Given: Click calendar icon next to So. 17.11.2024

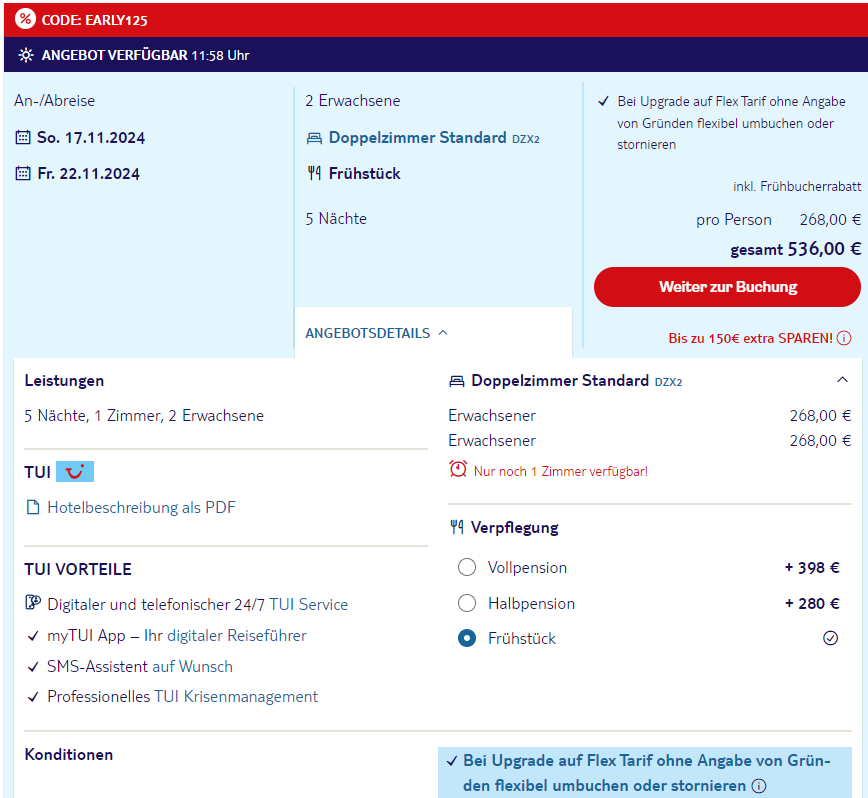Looking at the screenshot, I should tap(23, 138).
